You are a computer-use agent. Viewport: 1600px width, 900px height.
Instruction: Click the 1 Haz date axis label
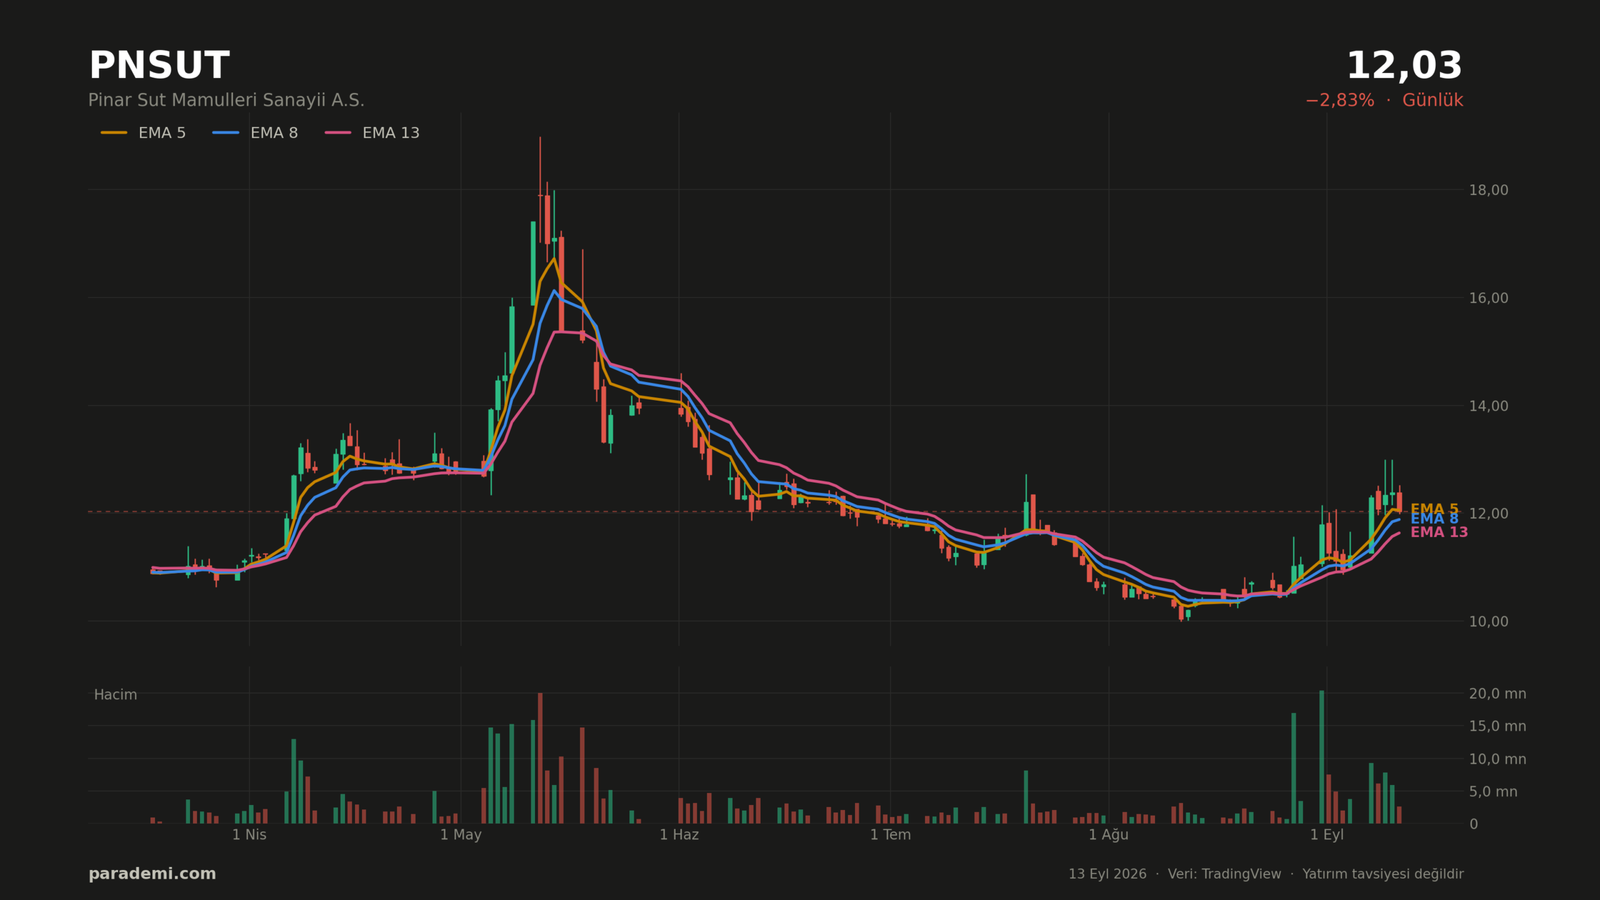[679, 835]
